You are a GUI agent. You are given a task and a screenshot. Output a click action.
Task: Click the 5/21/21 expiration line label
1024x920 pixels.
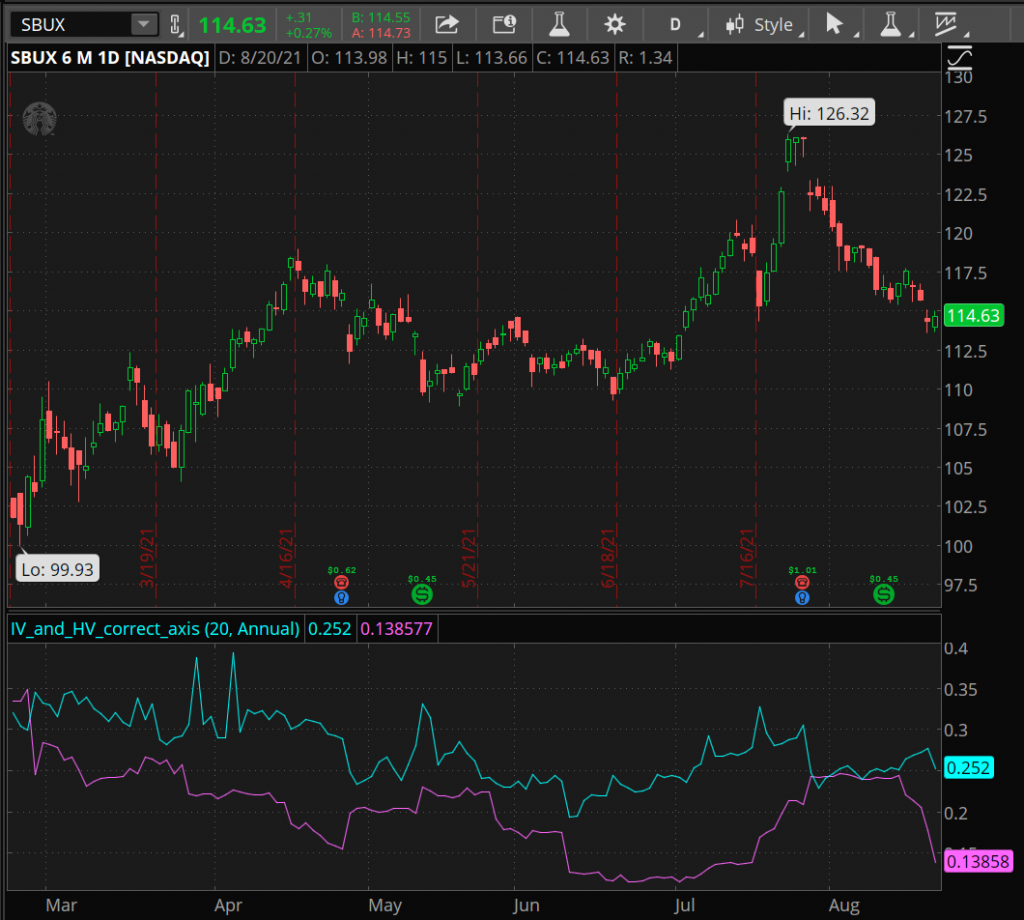(x=470, y=558)
